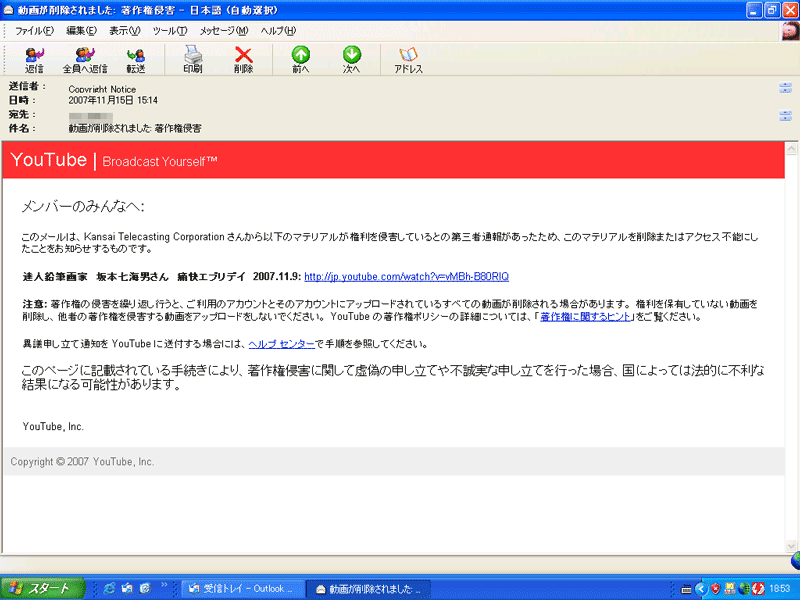Click the Broadcast Yourself tagline
Image resolution: width=800 pixels, height=600 pixels.
coord(160,161)
